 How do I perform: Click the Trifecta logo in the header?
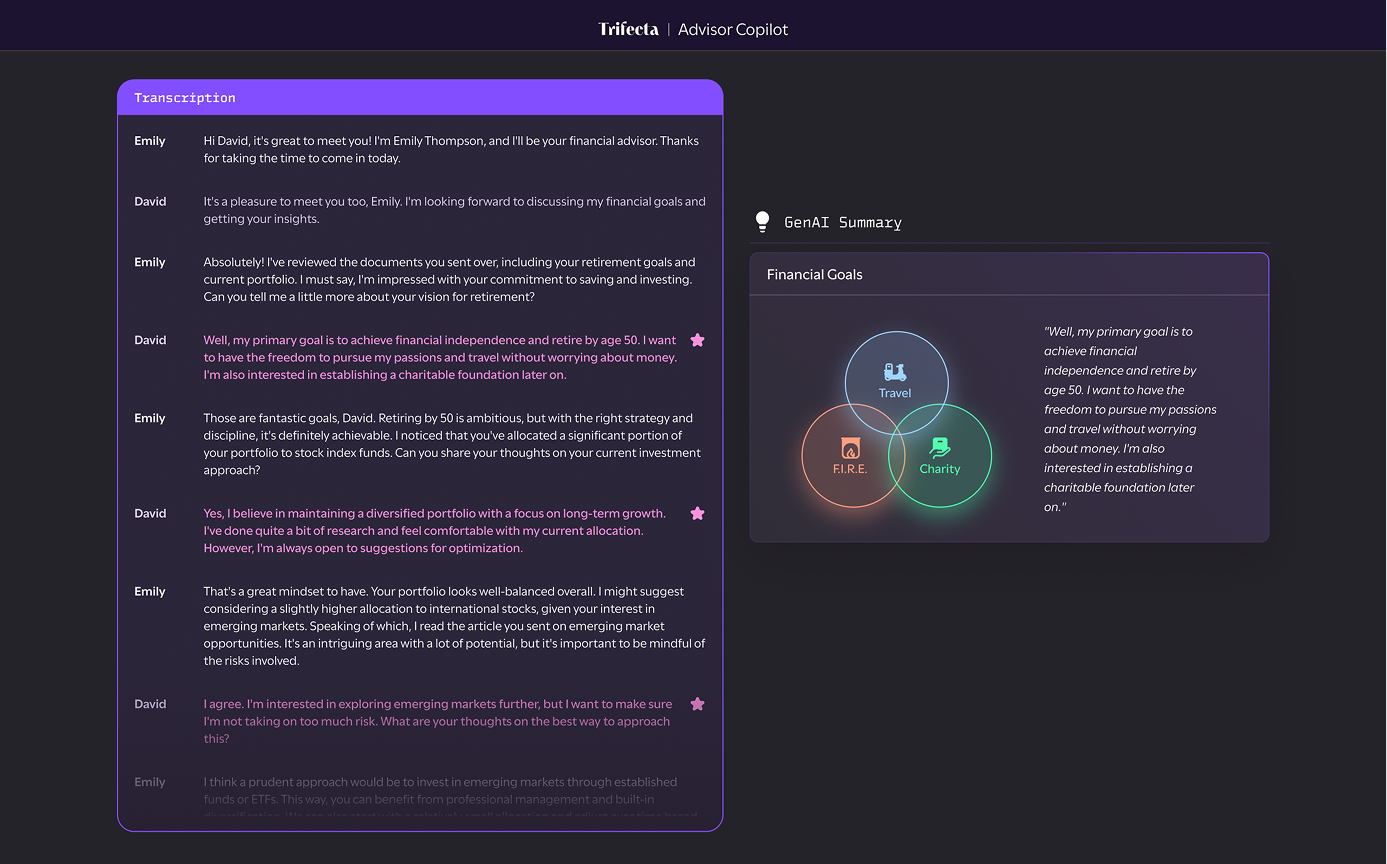click(628, 29)
